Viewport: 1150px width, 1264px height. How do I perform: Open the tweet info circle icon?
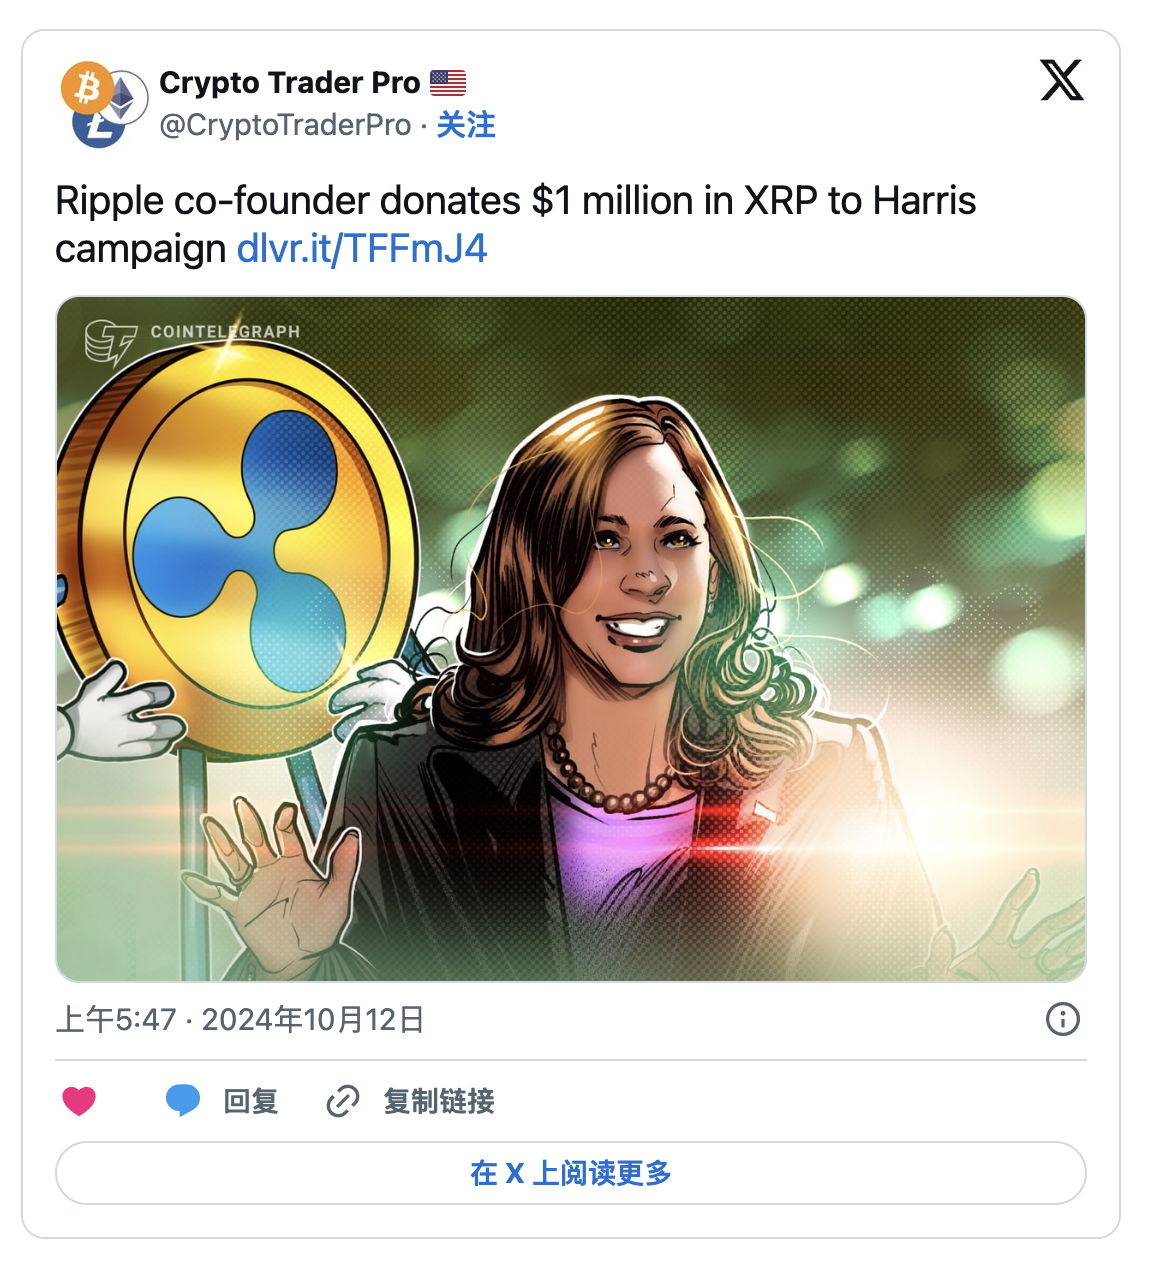1062,1019
